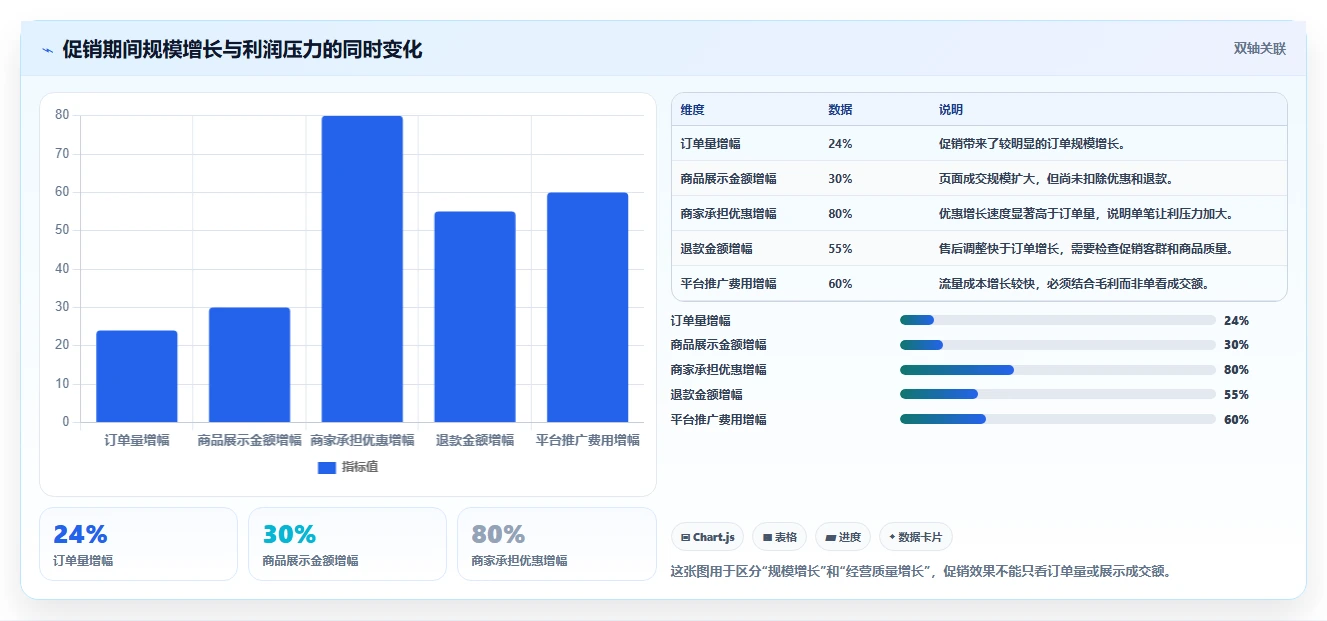Click the lightning icon beside the title
This screenshot has width=1327, height=621.
47,50
